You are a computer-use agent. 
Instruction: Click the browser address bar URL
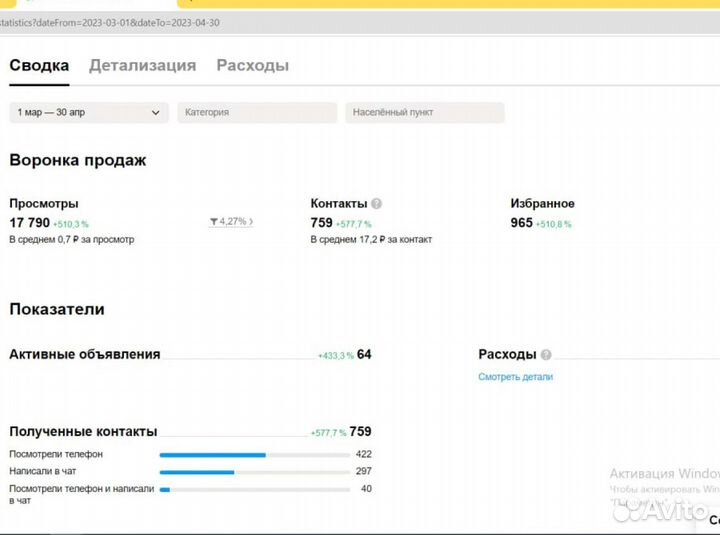click(x=110, y=23)
